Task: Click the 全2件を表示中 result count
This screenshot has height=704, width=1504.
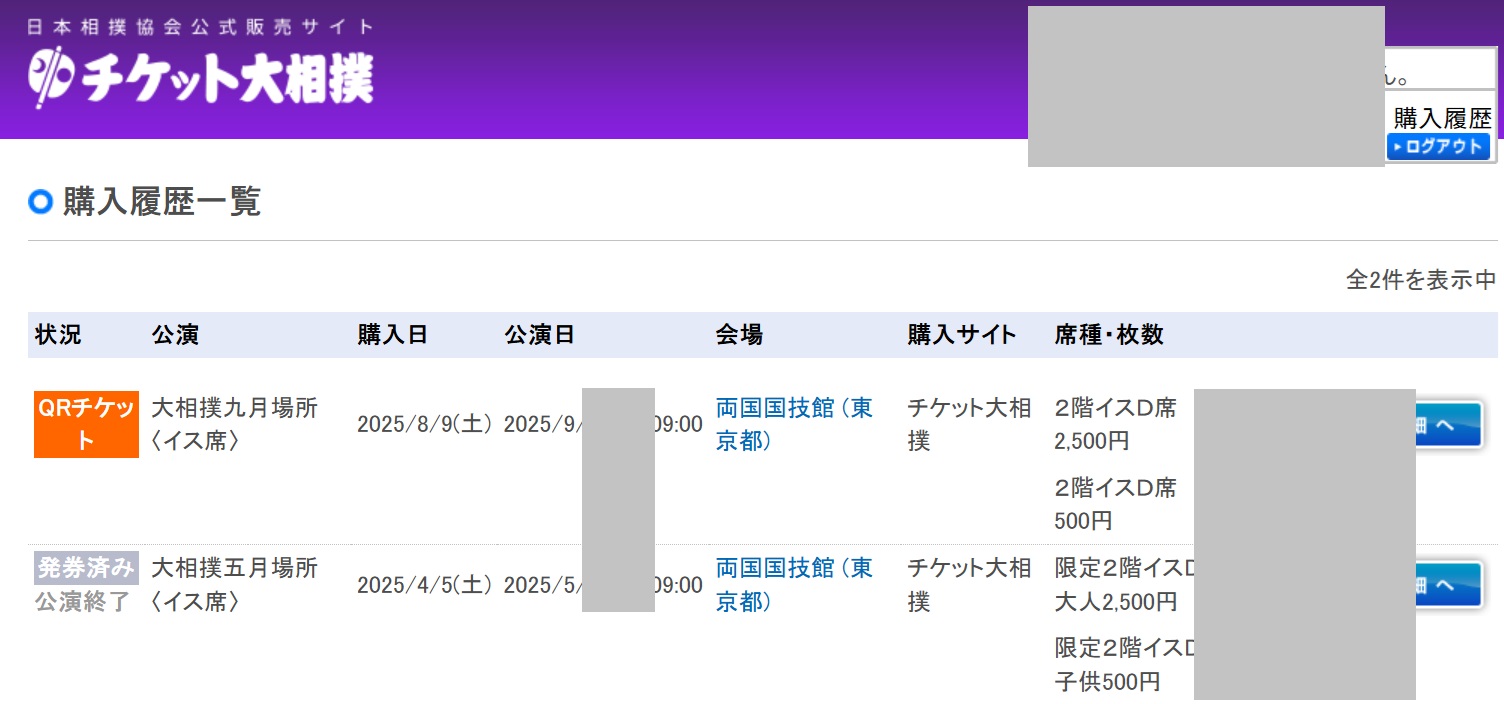Action: tap(1420, 280)
